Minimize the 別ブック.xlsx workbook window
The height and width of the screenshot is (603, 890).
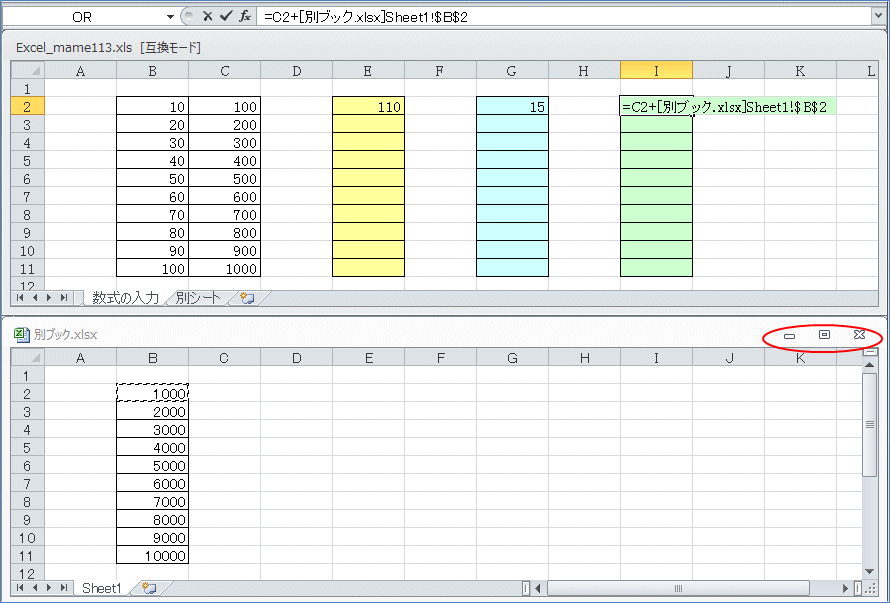790,336
